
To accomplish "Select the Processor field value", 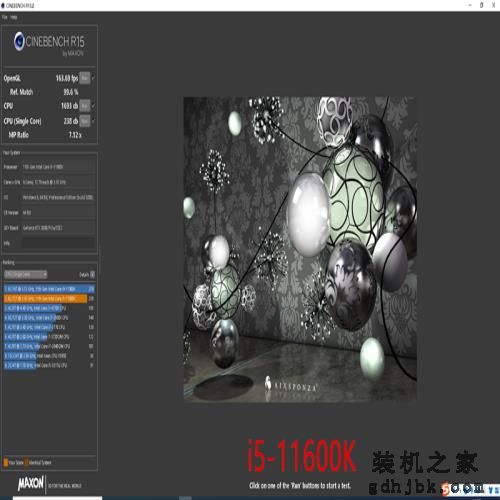I will click(58, 167).
